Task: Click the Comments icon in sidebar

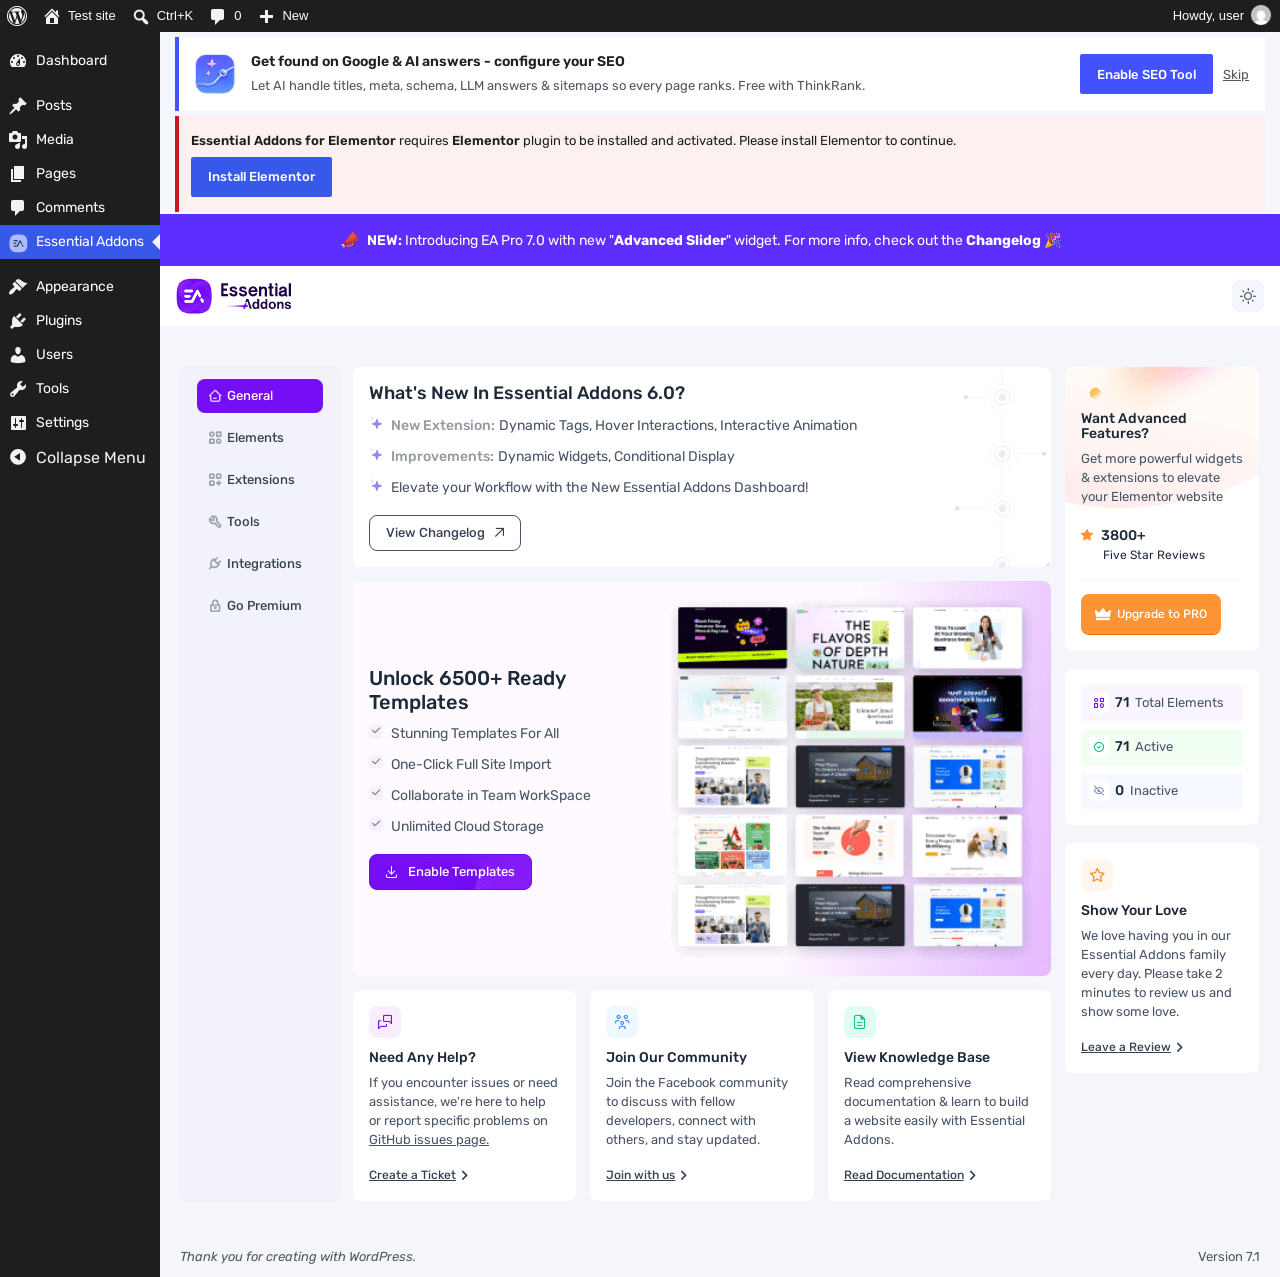Action: (18, 207)
